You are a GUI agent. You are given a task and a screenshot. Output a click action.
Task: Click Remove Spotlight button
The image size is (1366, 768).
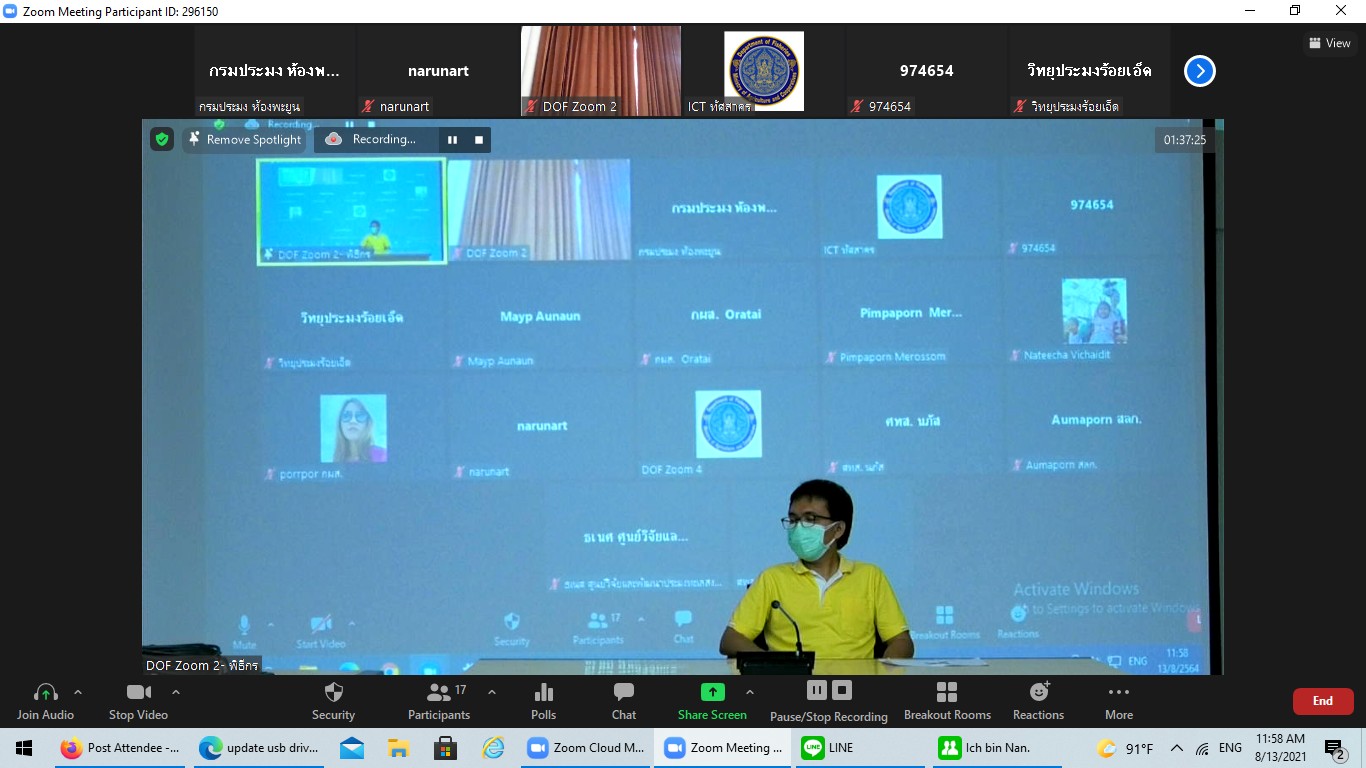pyautogui.click(x=245, y=140)
